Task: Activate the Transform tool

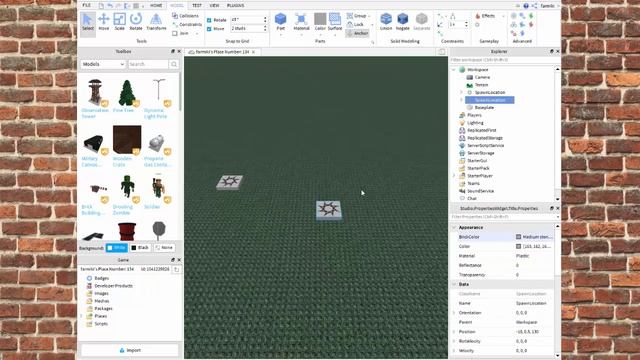Action: [156, 22]
